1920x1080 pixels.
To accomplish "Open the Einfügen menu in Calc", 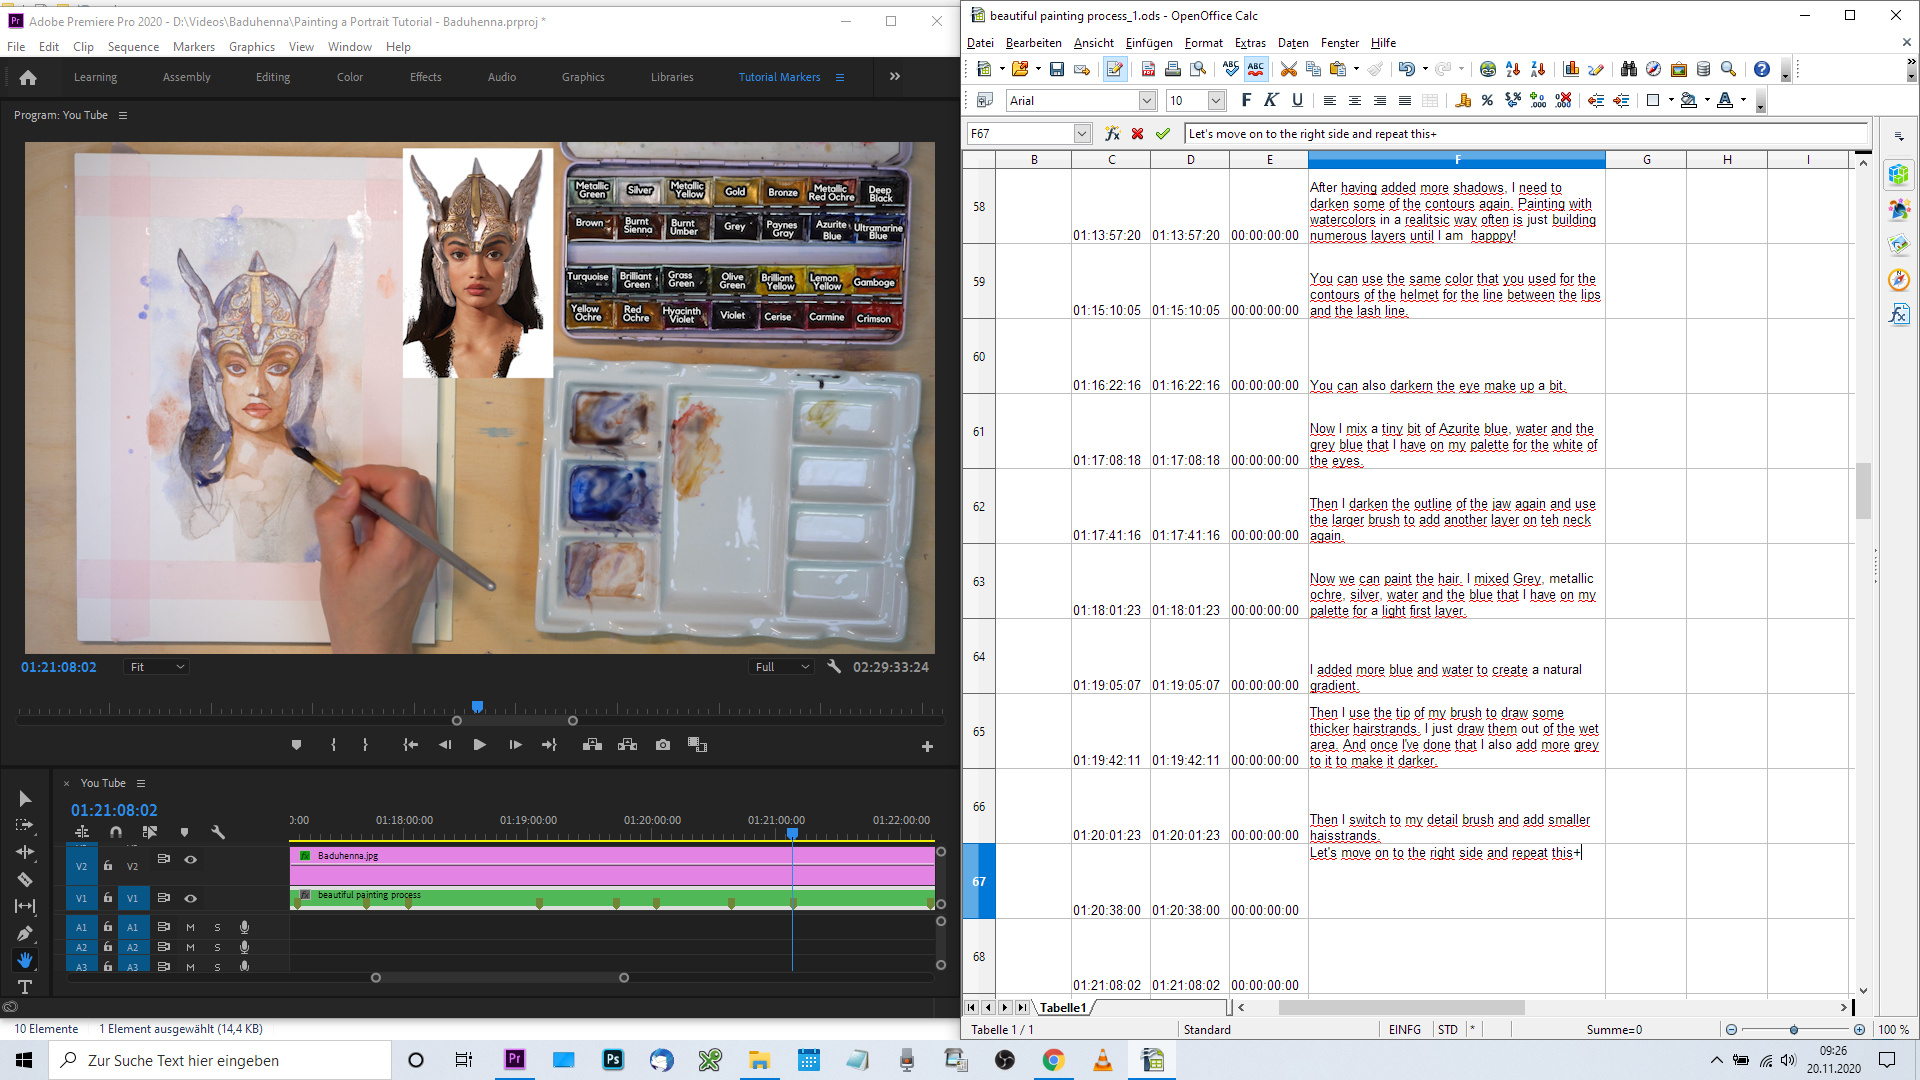I will pyautogui.click(x=1149, y=43).
